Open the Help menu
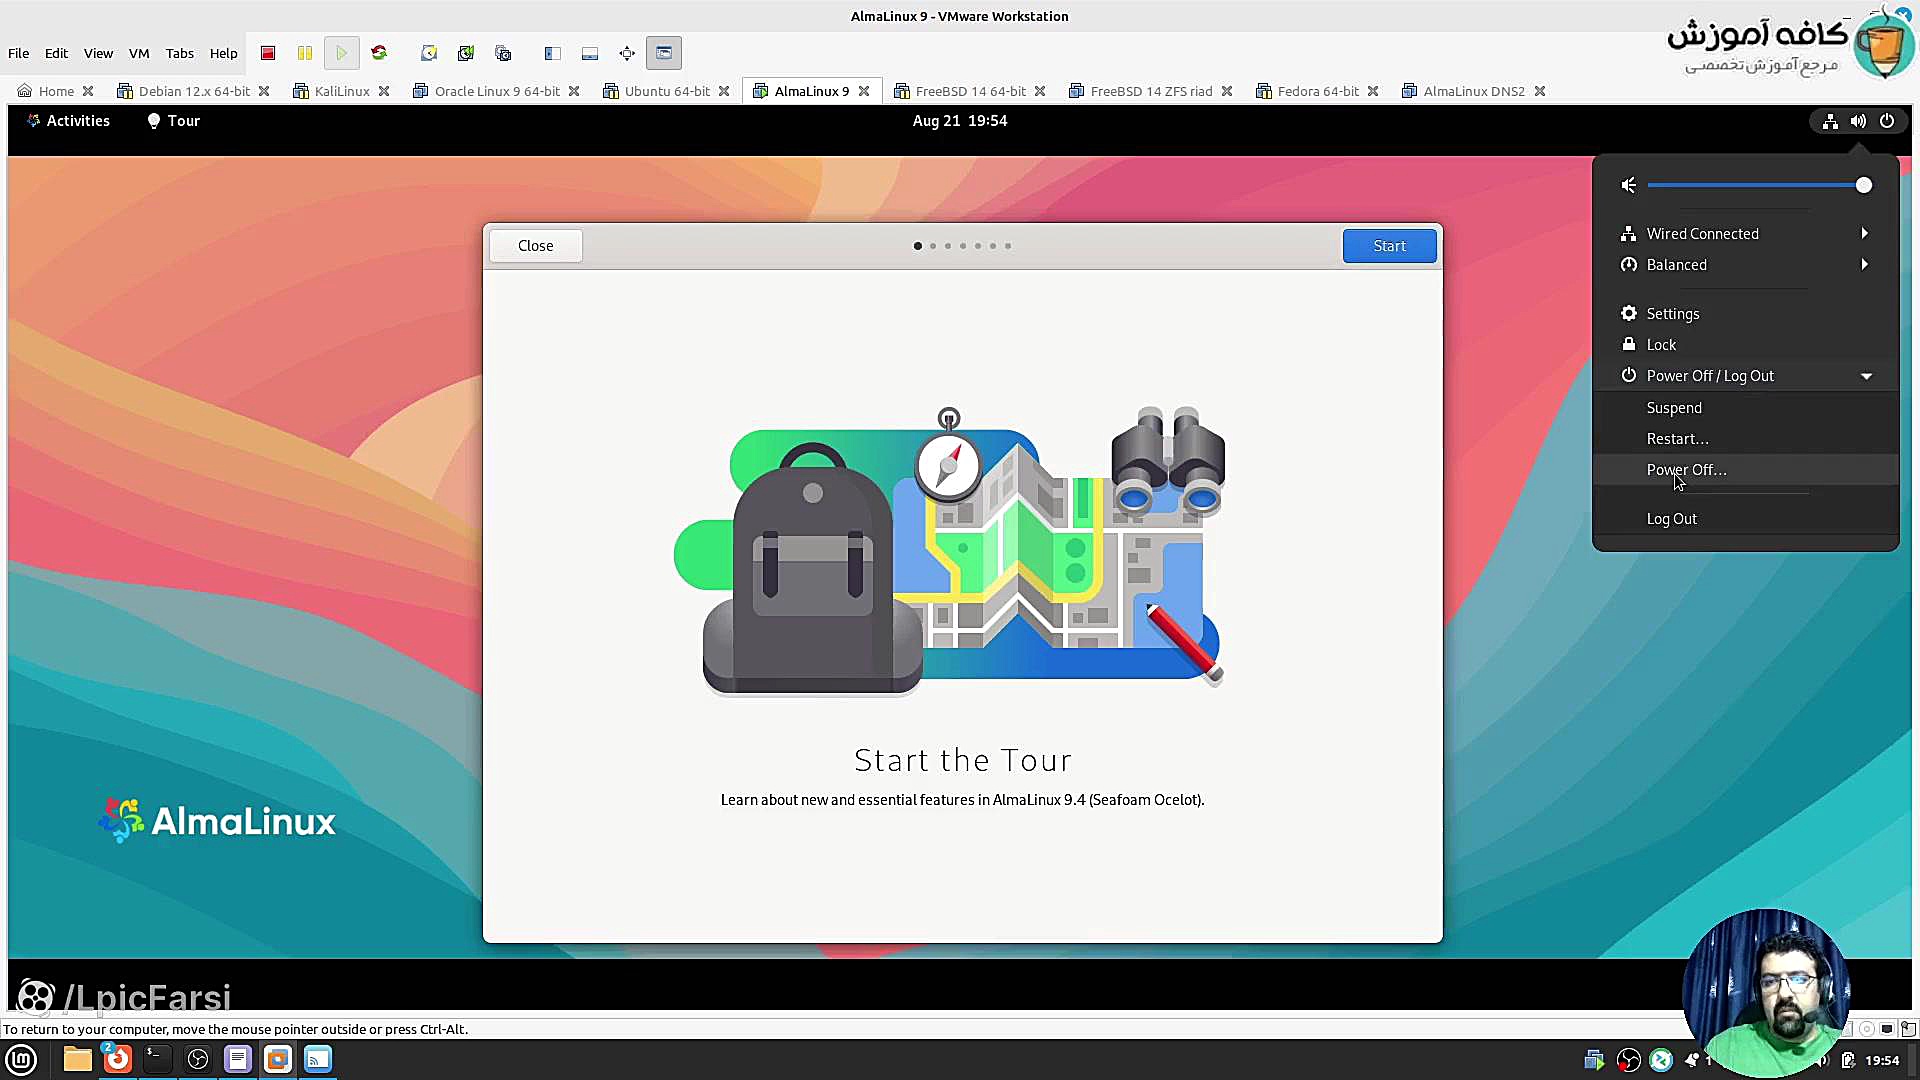This screenshot has width=1920, height=1080. pyautogui.click(x=223, y=53)
